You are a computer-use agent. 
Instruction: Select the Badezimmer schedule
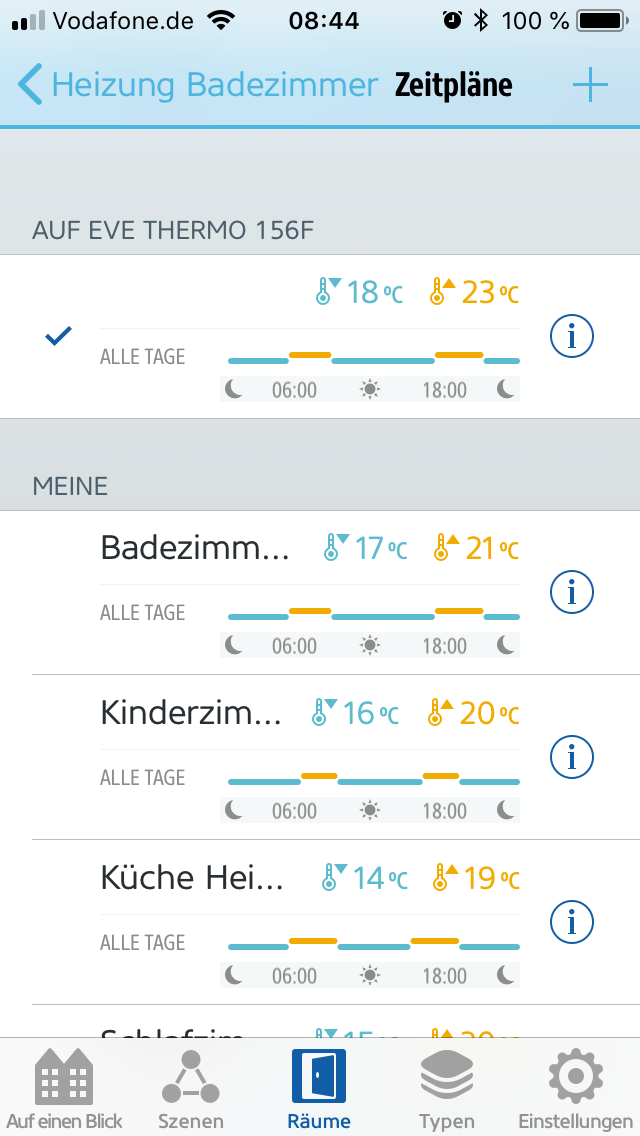(195, 548)
